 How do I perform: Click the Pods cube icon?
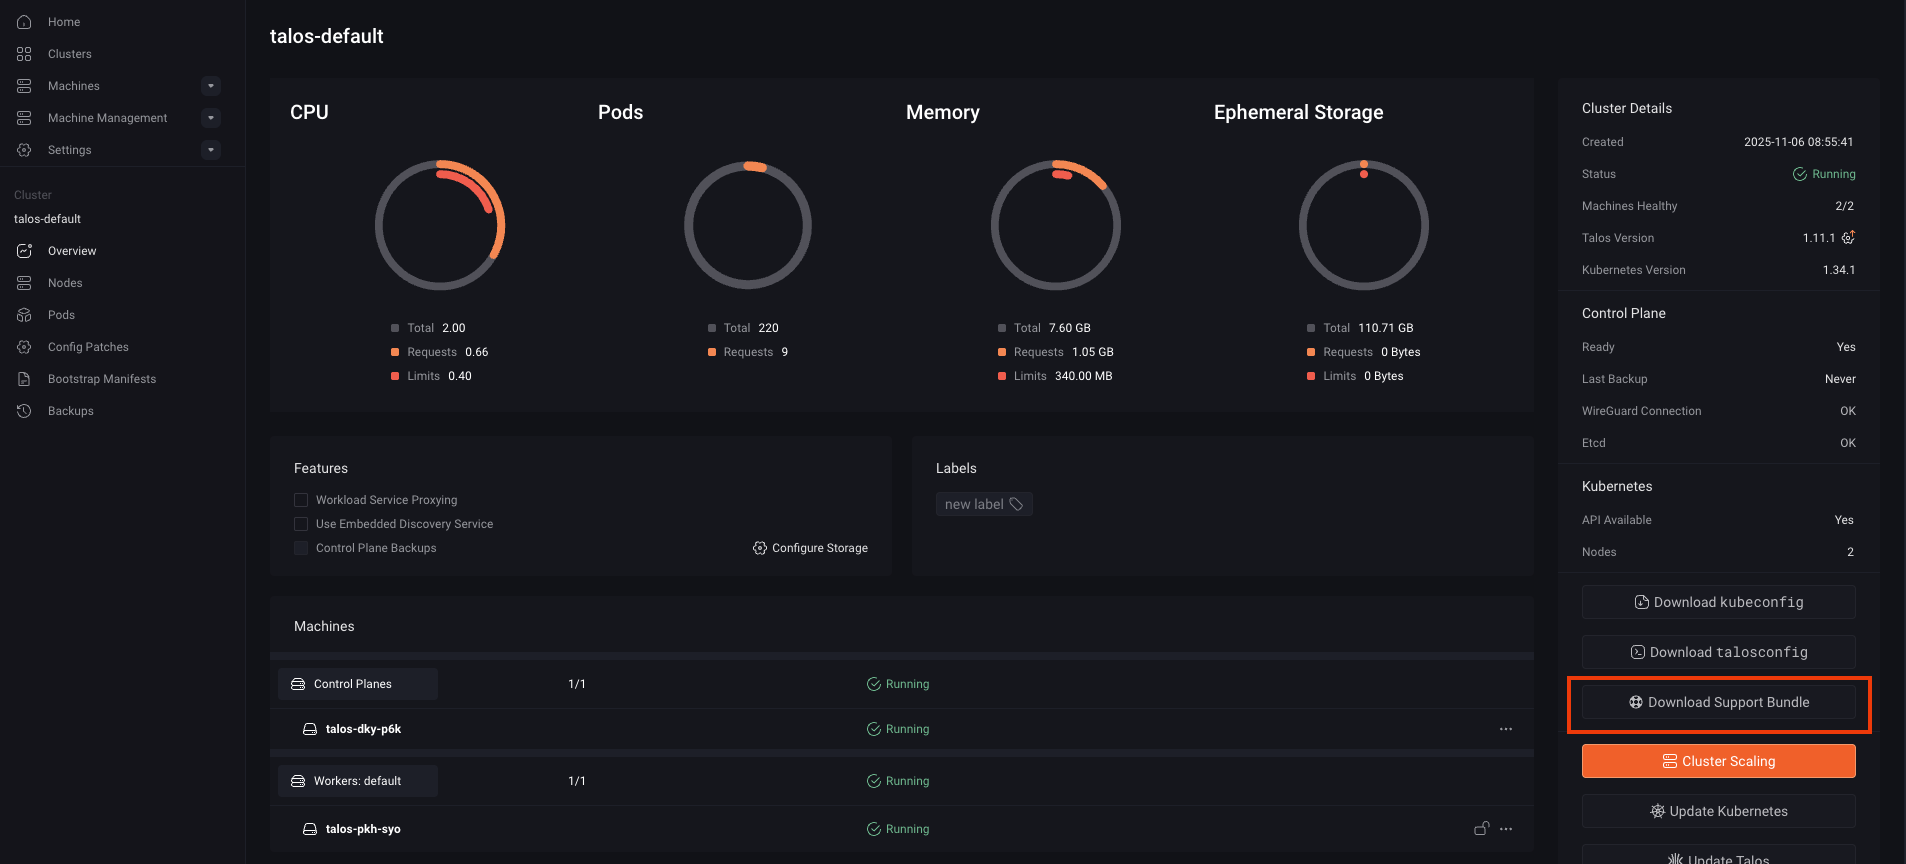click(24, 315)
